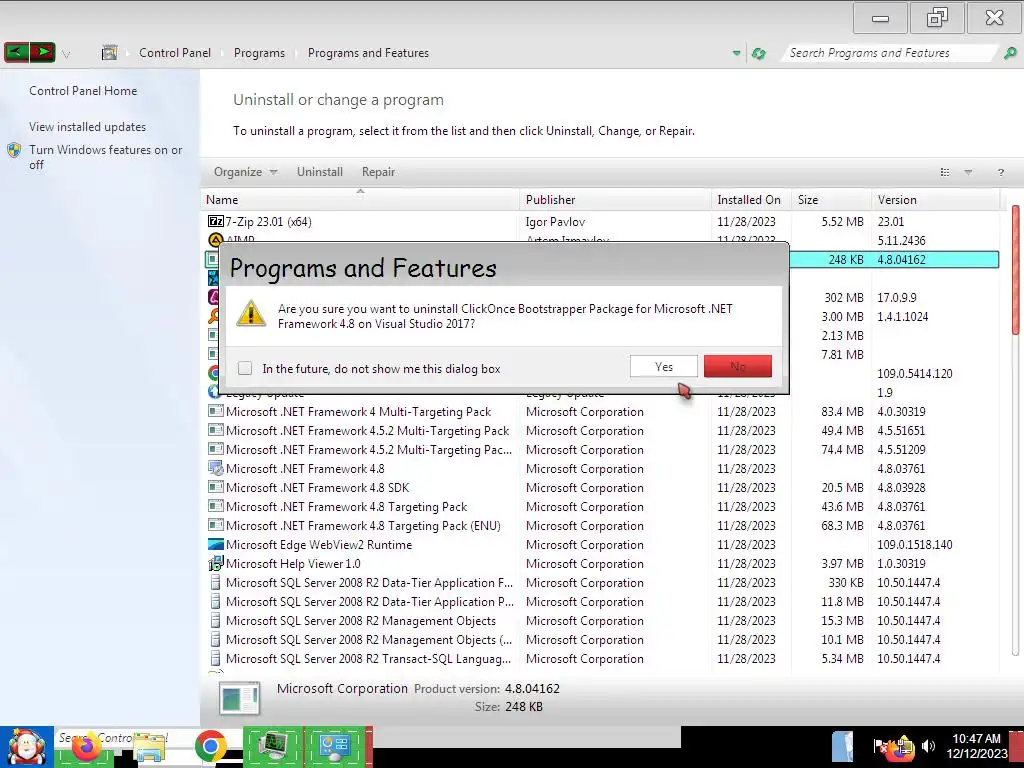Click Yes to confirm uninstall

click(x=664, y=366)
